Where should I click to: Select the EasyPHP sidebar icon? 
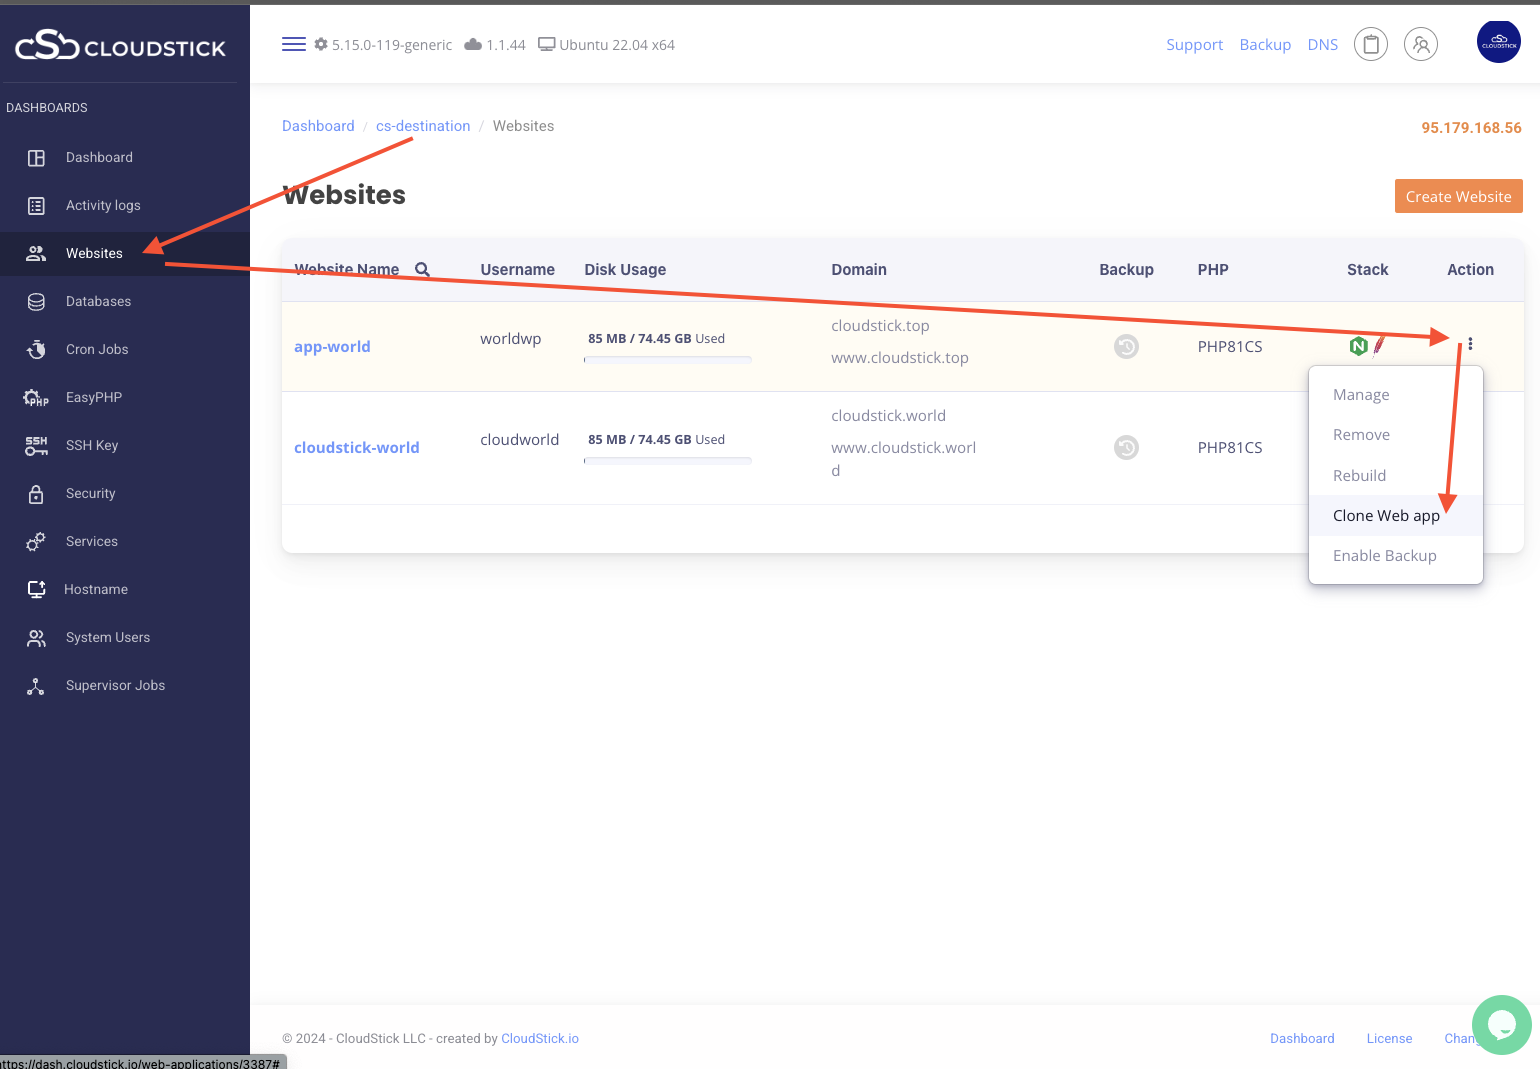coord(36,397)
